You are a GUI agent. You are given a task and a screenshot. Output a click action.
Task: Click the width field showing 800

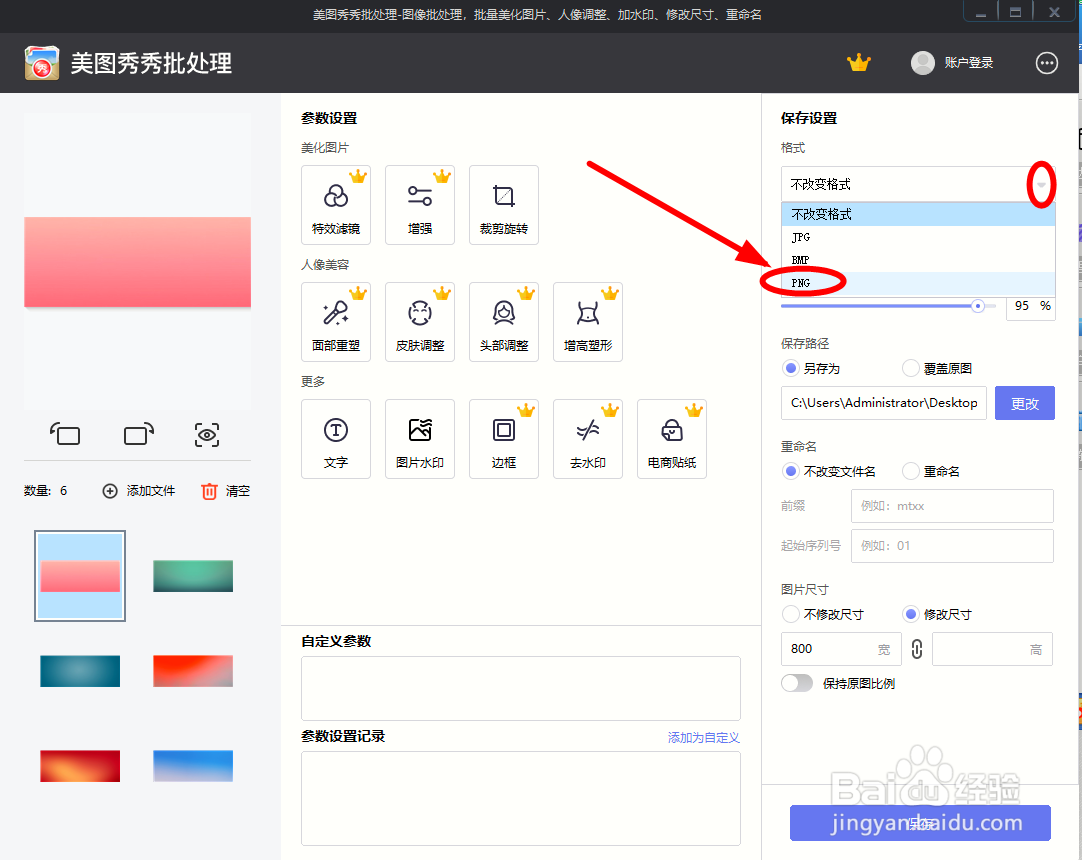841,649
